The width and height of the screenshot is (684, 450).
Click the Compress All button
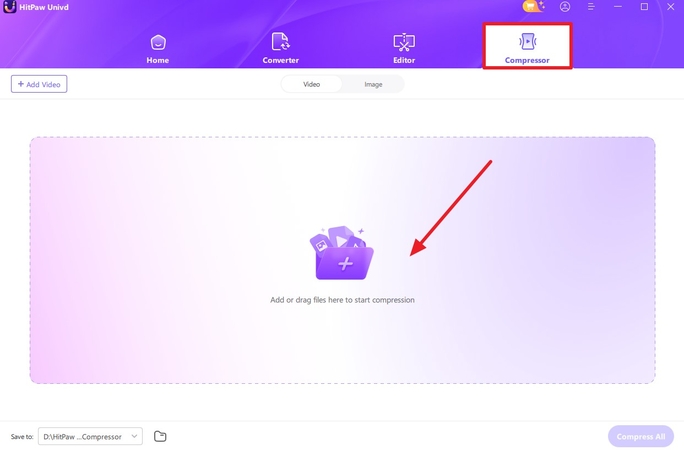tap(641, 436)
